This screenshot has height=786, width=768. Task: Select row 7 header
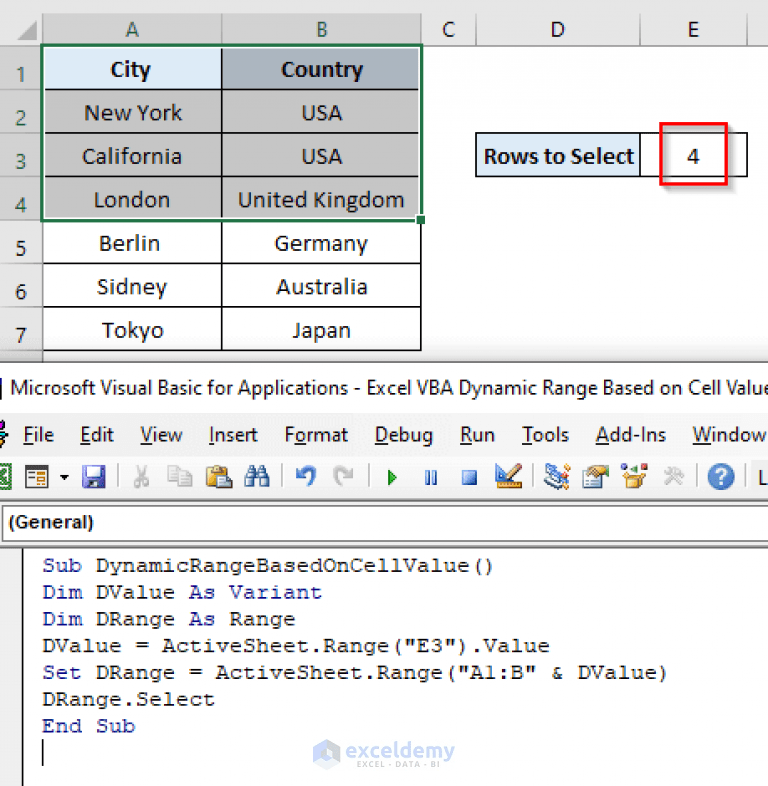coord(21,330)
